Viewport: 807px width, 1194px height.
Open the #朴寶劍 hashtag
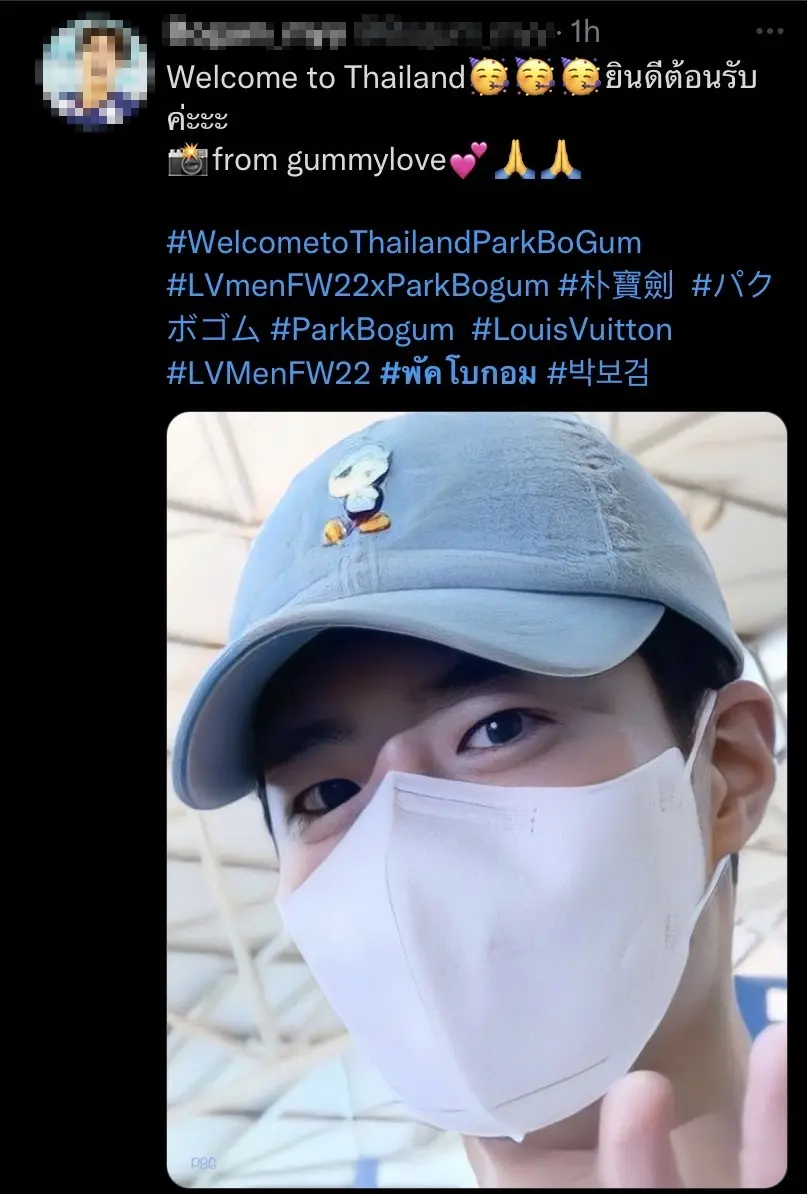pyautogui.click(x=616, y=286)
